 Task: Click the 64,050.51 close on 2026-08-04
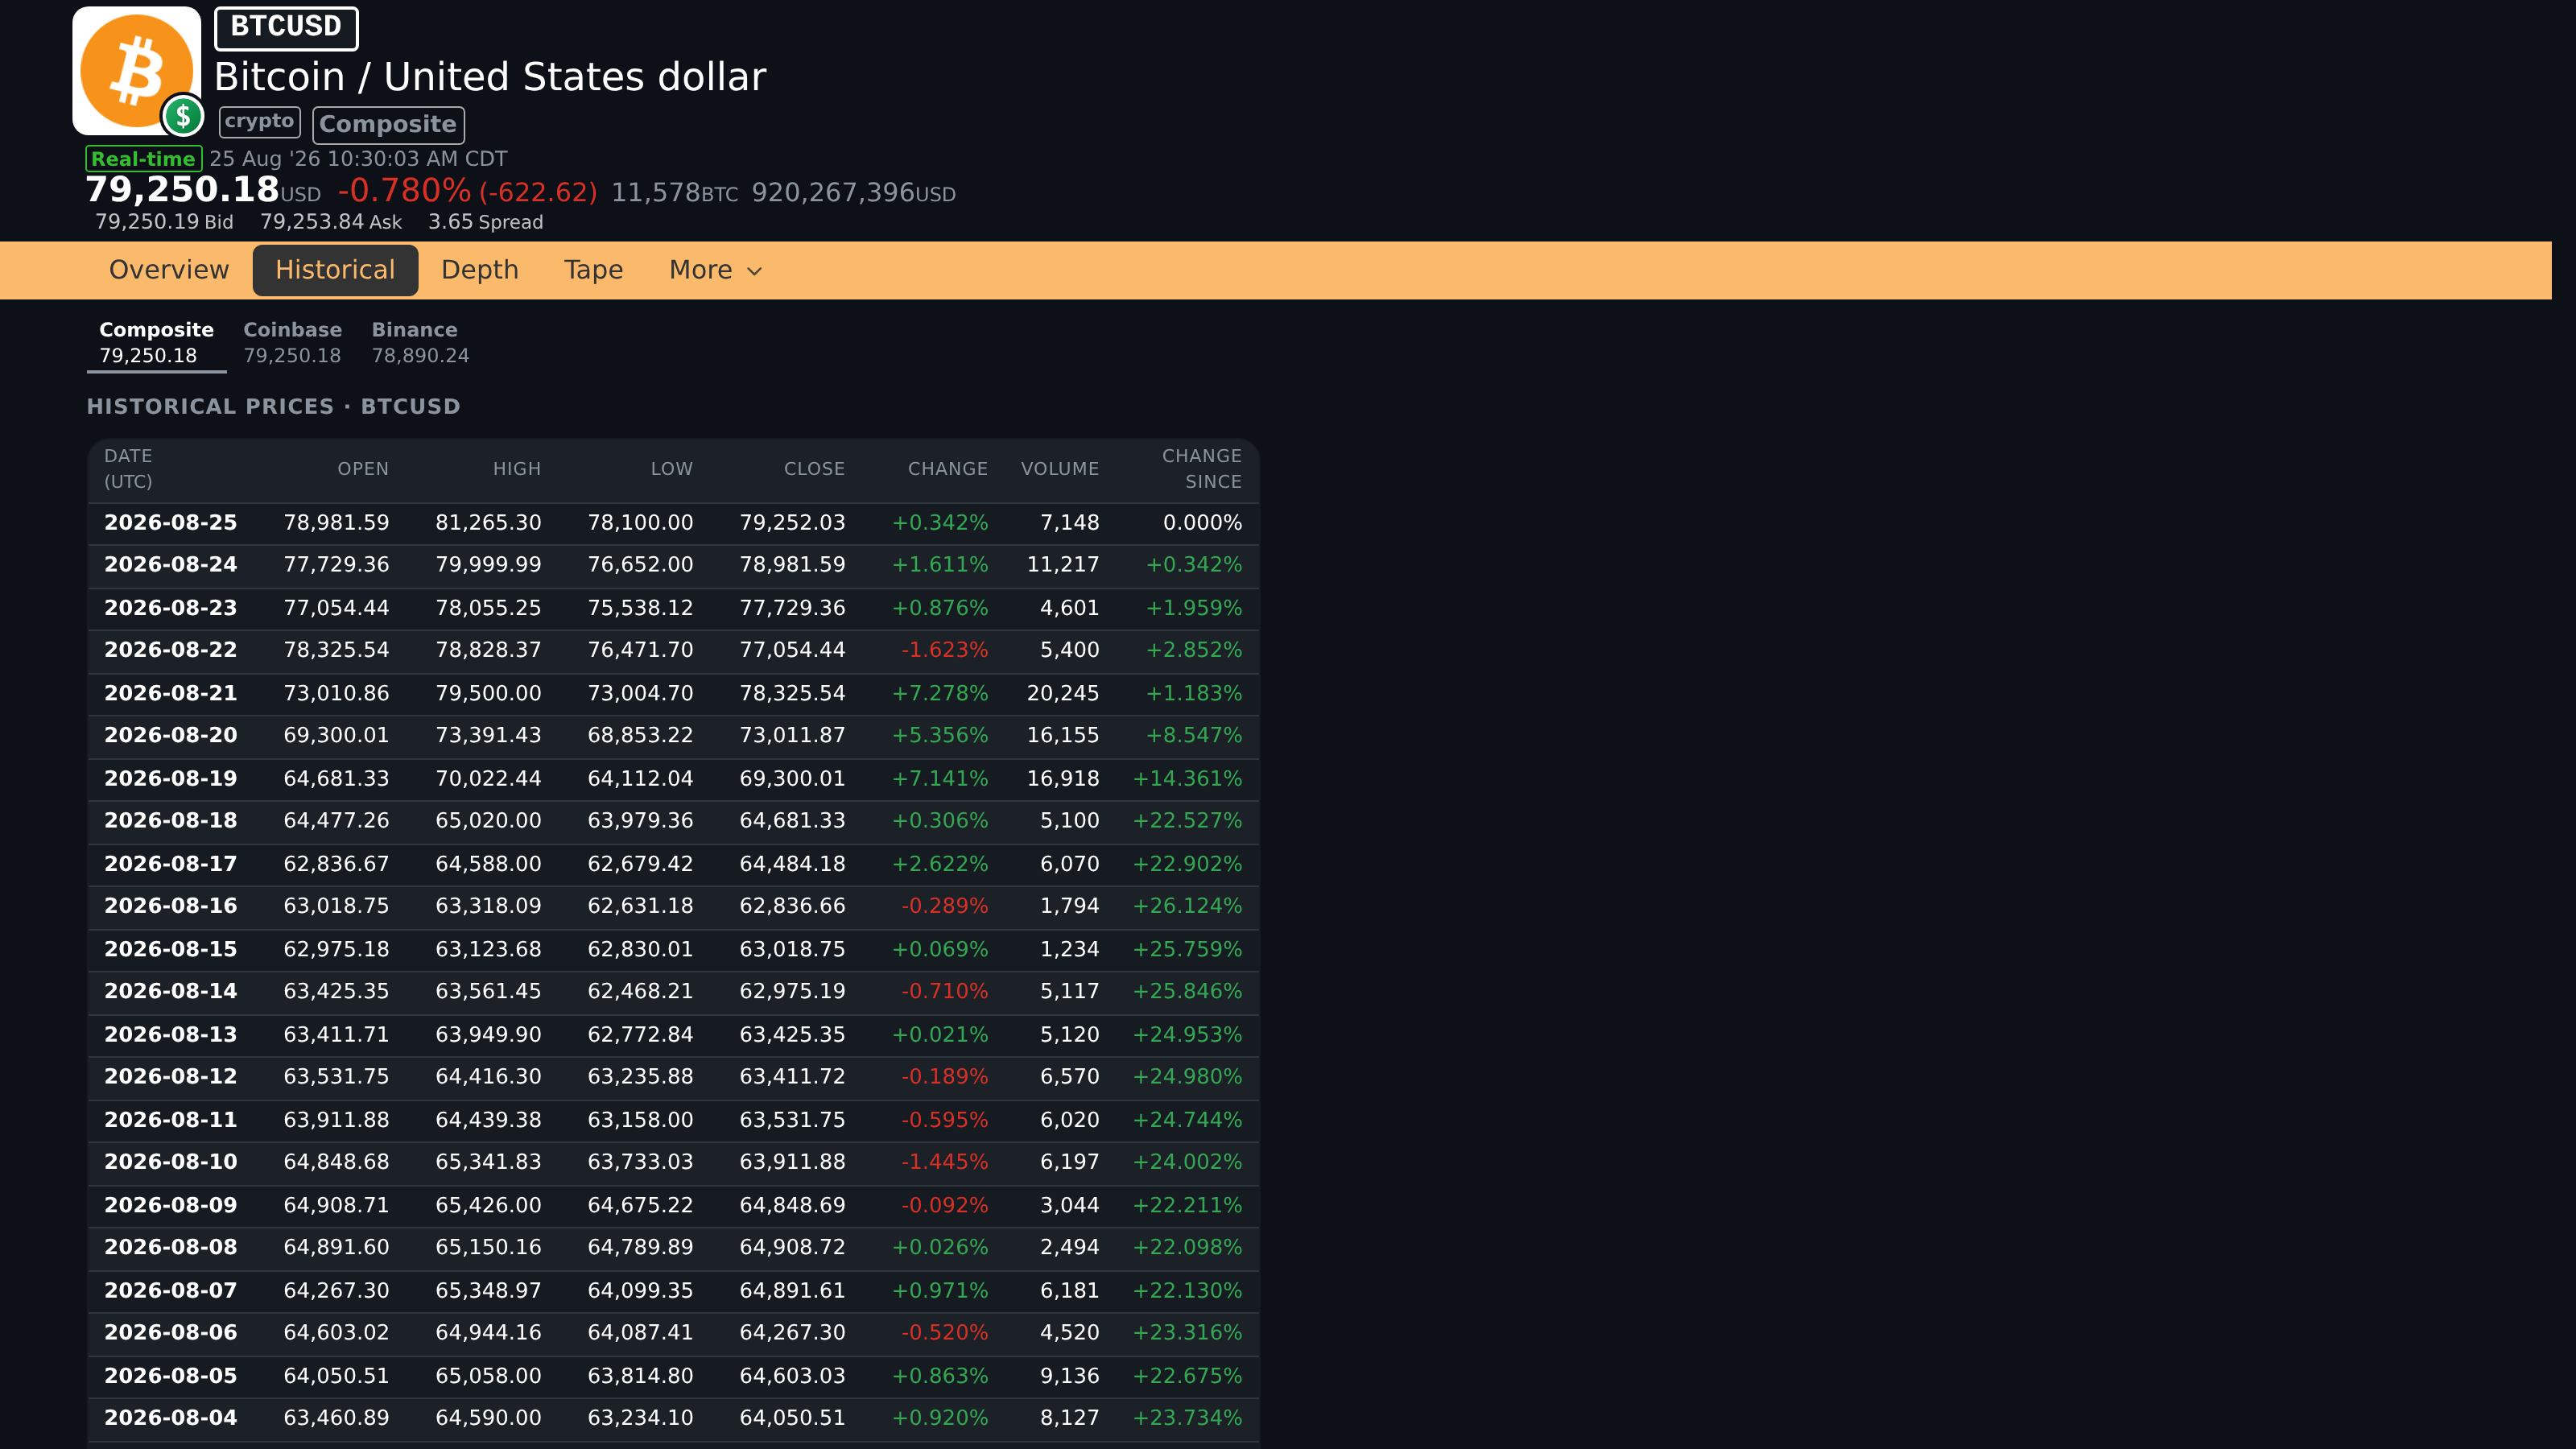point(793,1419)
